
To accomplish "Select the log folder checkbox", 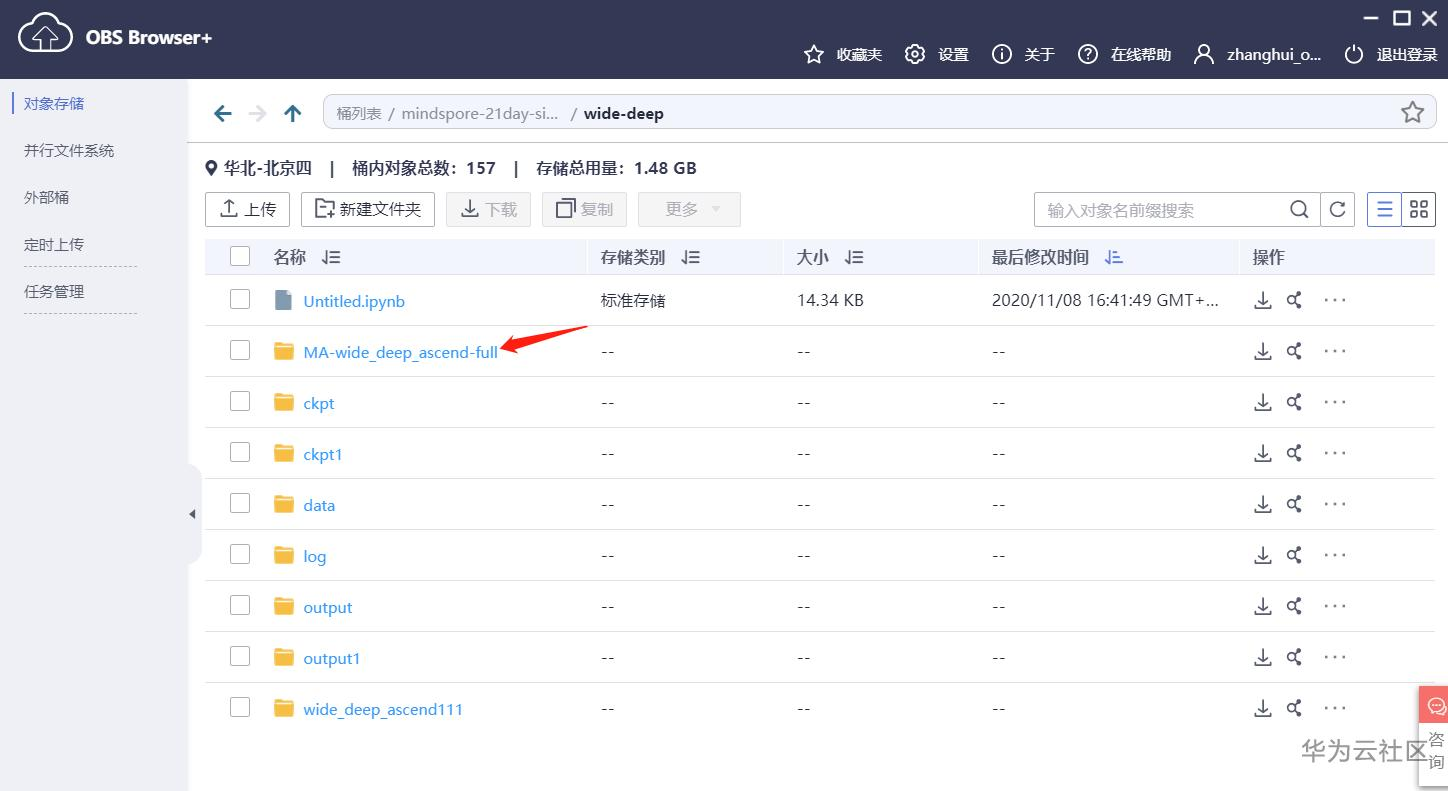I will (240, 554).
